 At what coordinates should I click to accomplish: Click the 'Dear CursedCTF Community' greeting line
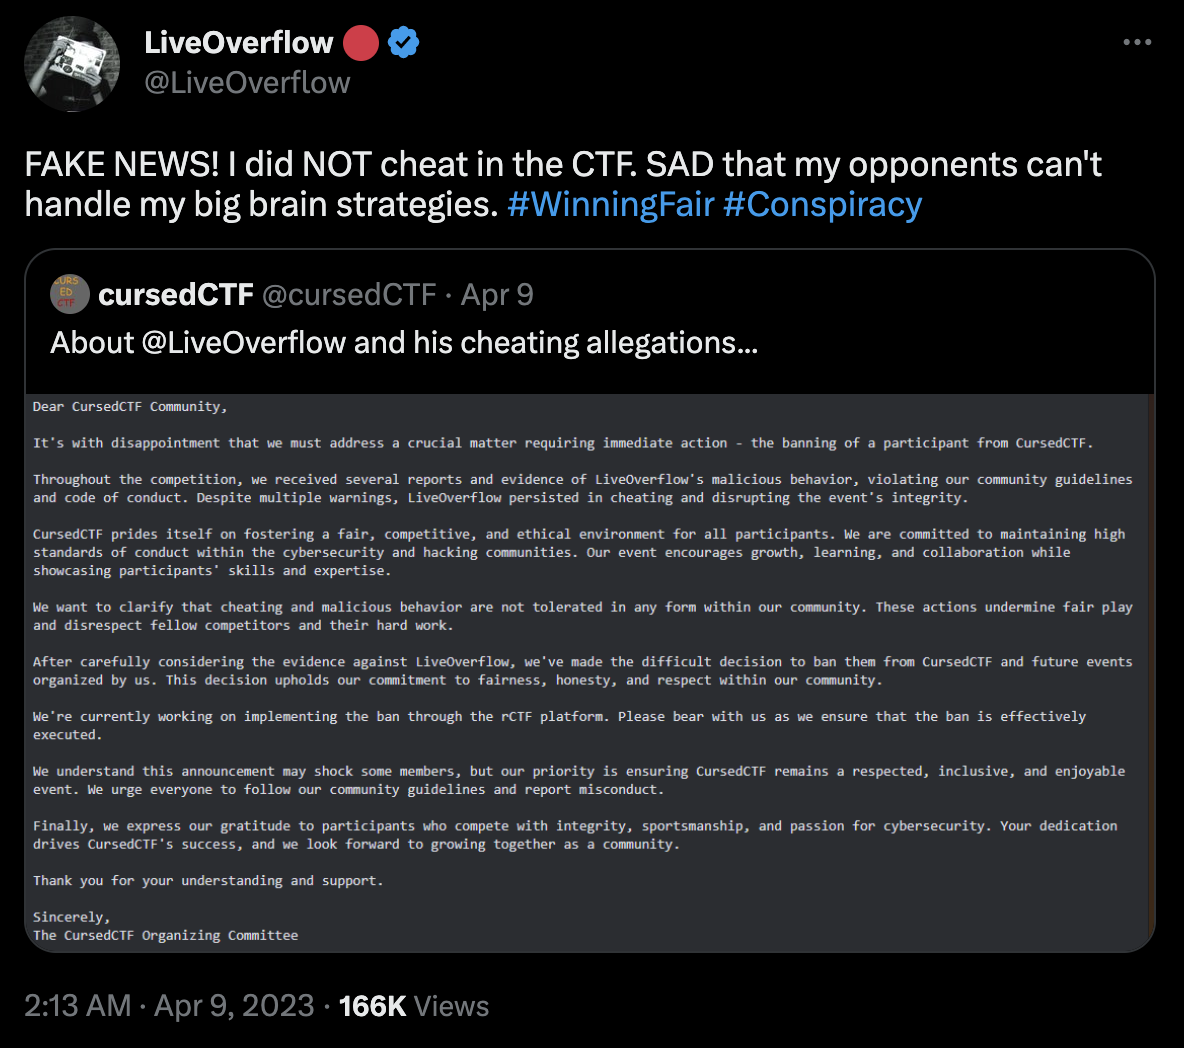click(x=130, y=407)
